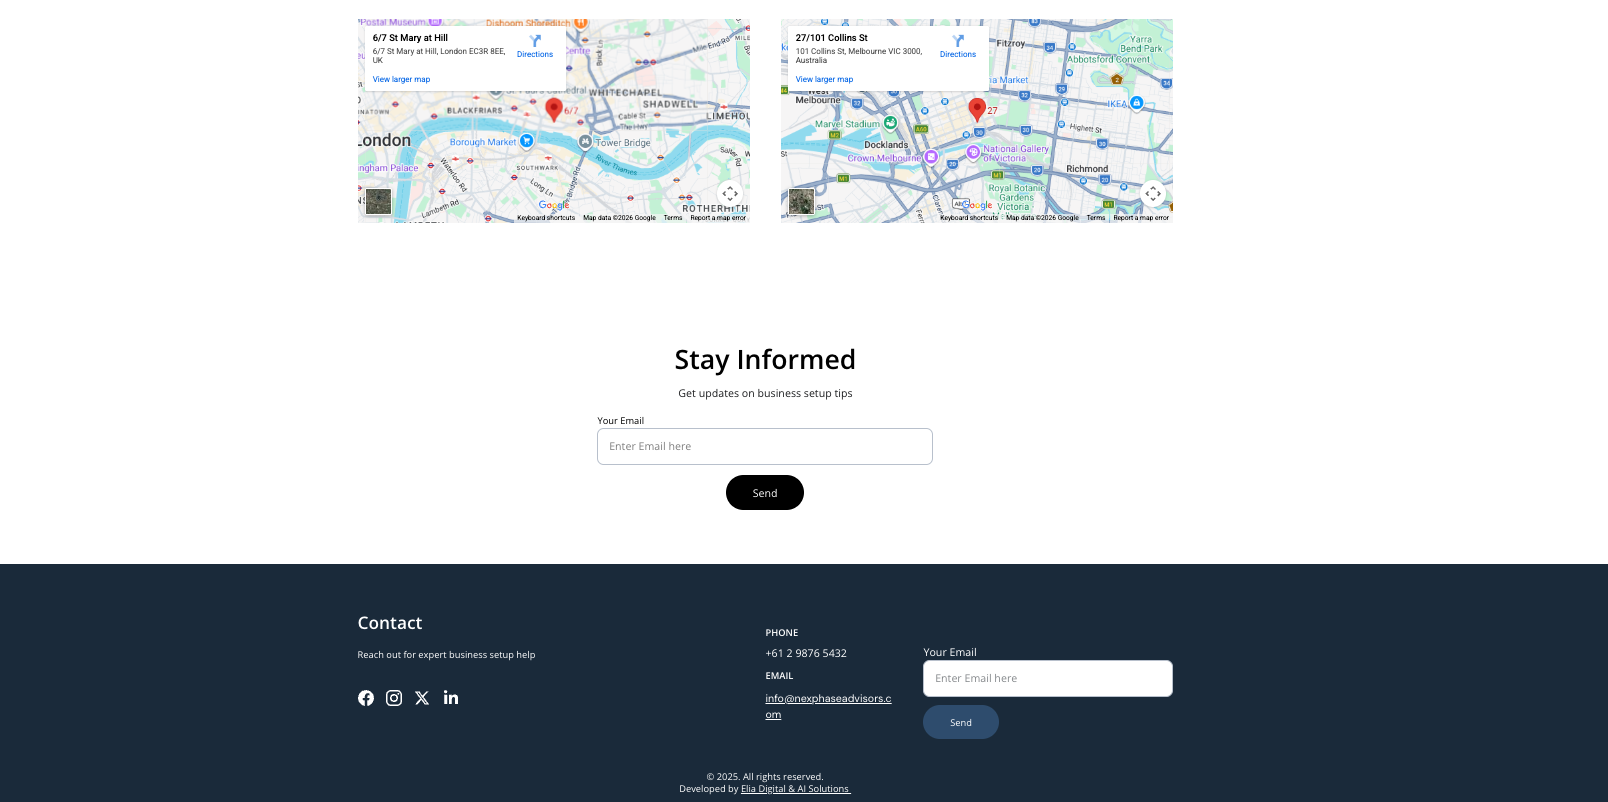
Task: Click the blue Send button in footer
Action: [961, 722]
